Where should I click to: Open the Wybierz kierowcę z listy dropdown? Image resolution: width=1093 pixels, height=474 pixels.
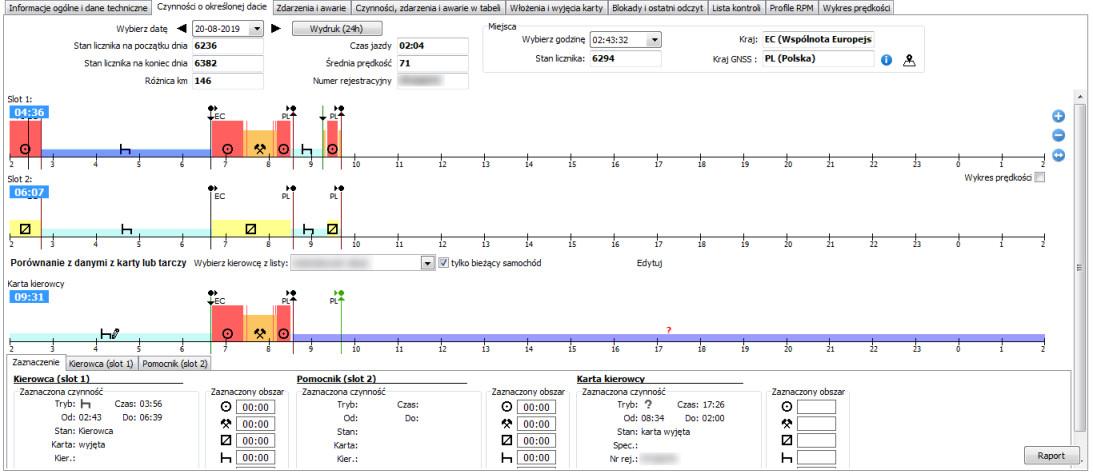(x=428, y=263)
